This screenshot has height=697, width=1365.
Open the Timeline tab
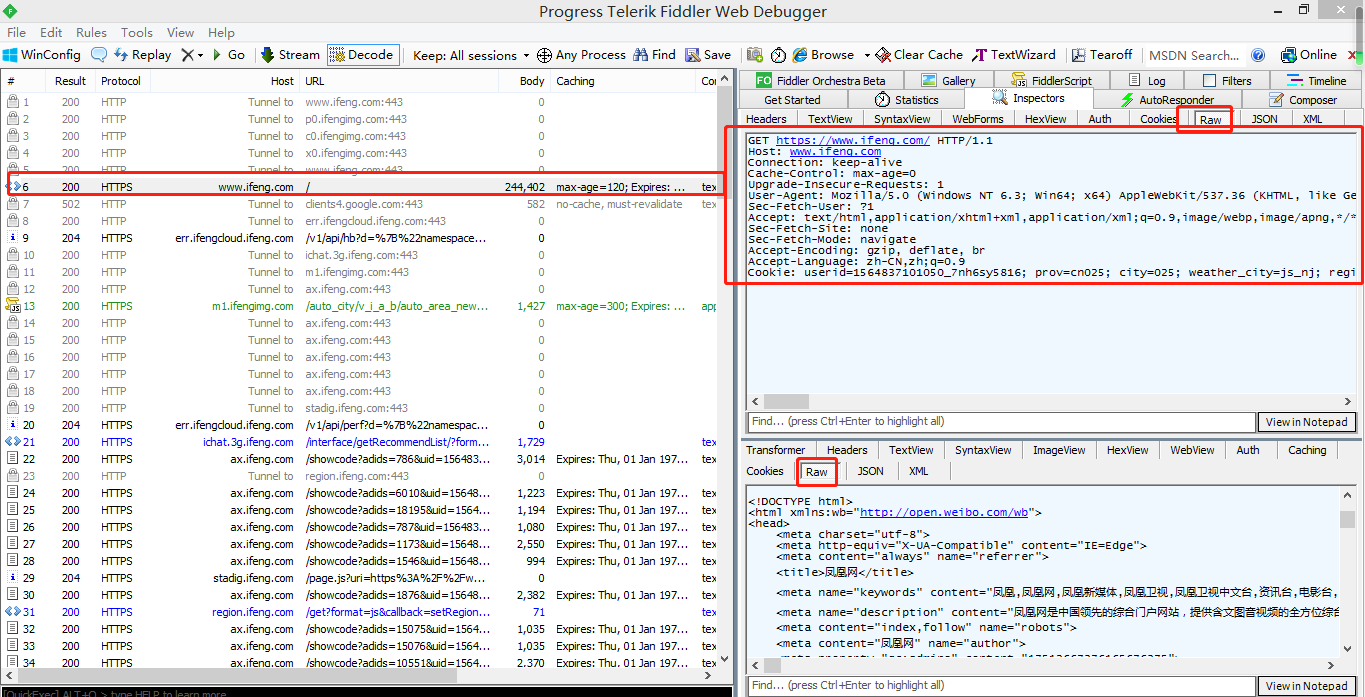click(x=1316, y=81)
